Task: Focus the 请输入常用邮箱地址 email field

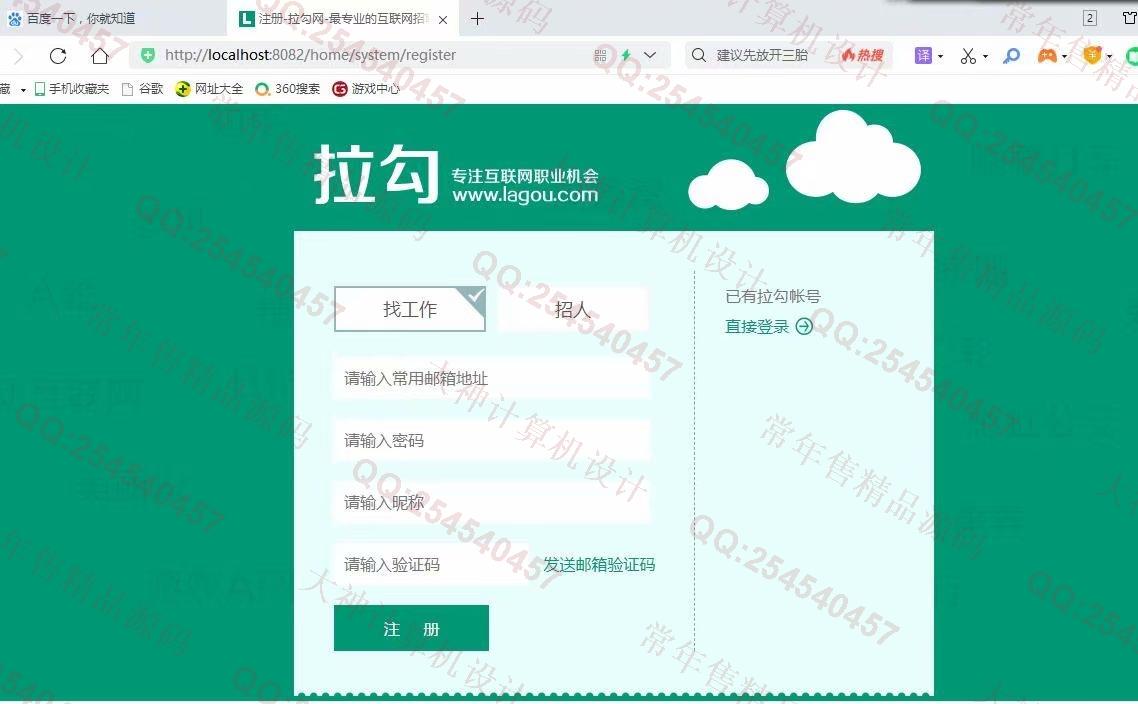Action: coord(492,378)
